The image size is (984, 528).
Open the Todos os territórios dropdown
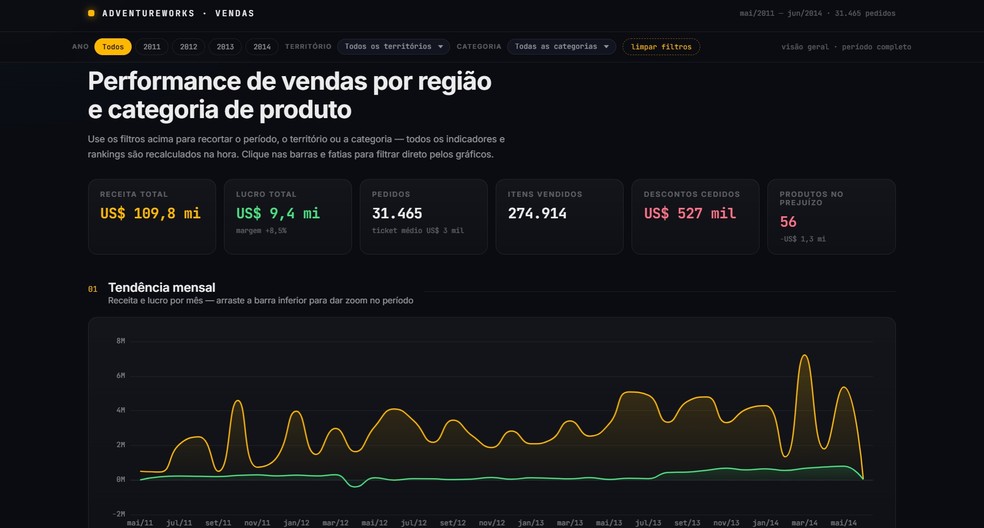393,46
